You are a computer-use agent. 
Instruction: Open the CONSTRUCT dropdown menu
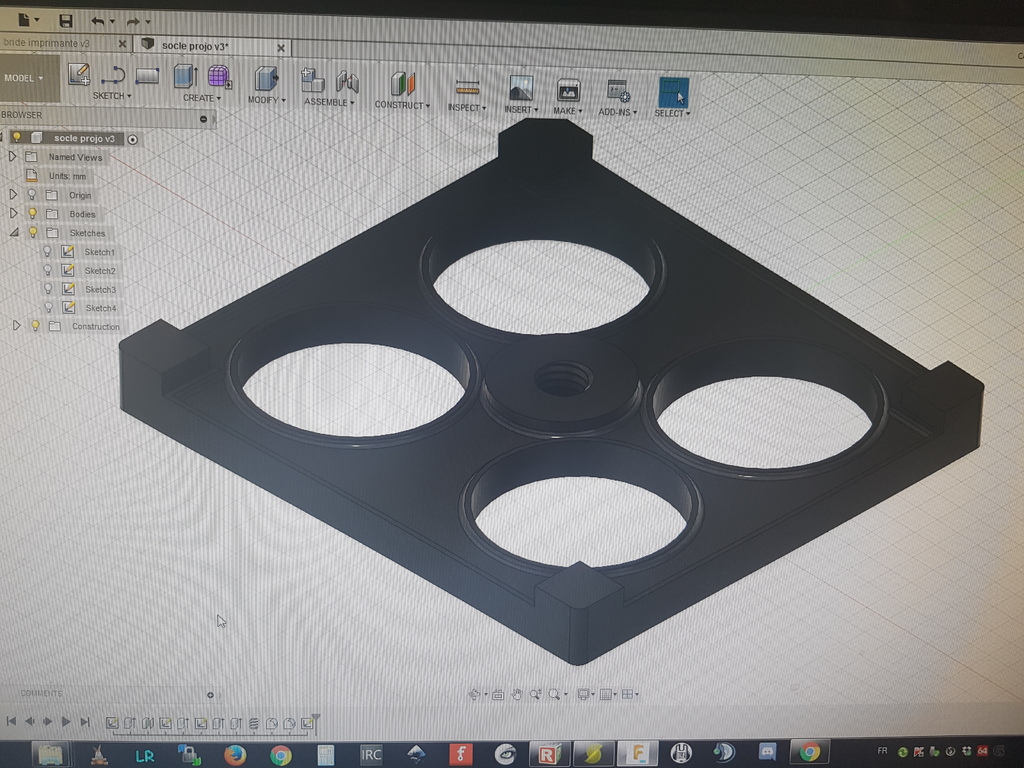coord(402,104)
